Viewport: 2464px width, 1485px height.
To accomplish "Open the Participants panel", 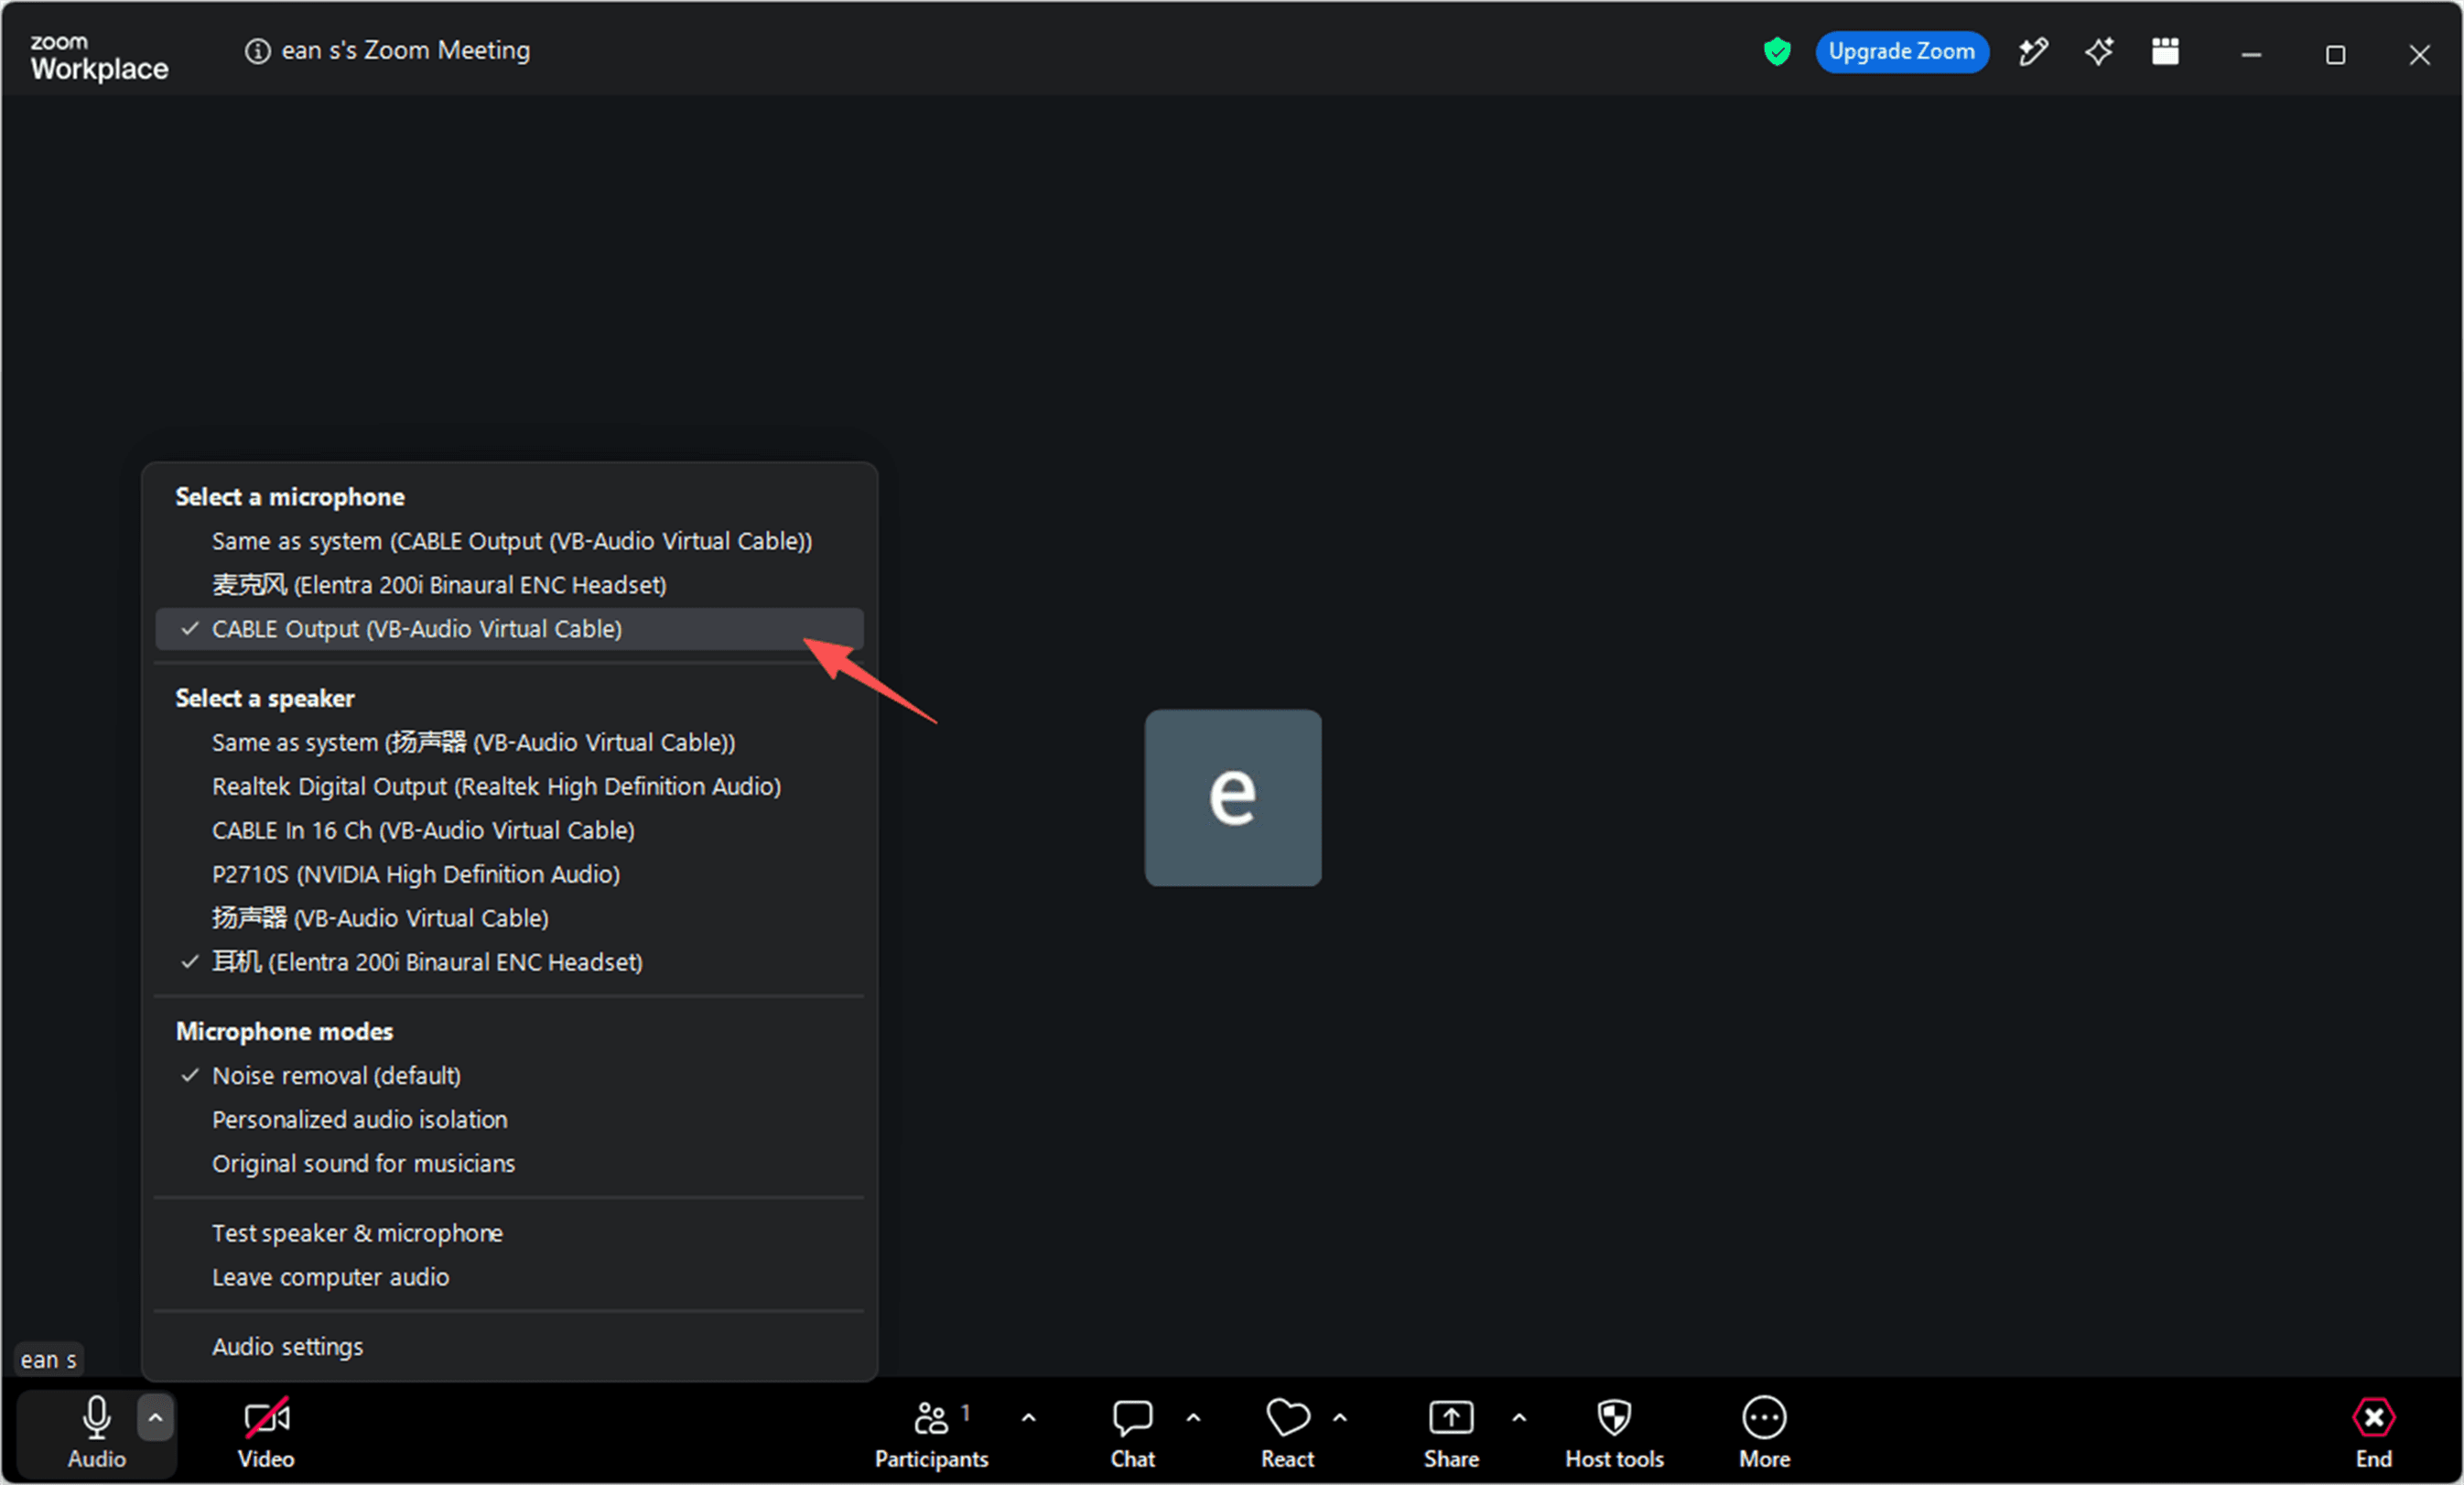I will click(x=931, y=1431).
